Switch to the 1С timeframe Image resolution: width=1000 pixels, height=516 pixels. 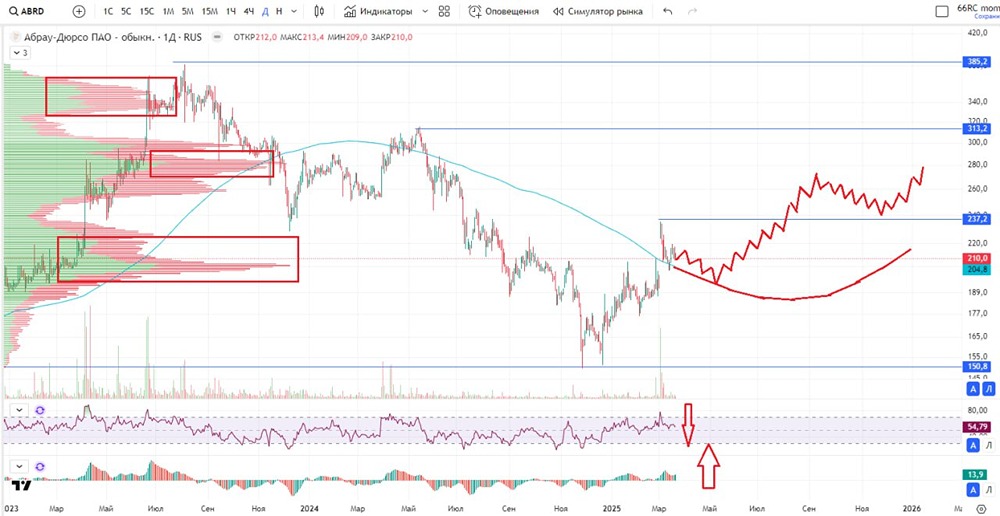click(x=108, y=11)
